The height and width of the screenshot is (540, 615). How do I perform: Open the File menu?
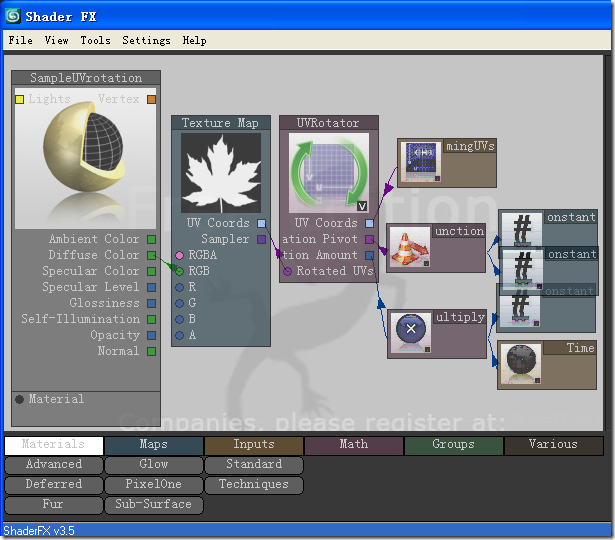tap(20, 40)
